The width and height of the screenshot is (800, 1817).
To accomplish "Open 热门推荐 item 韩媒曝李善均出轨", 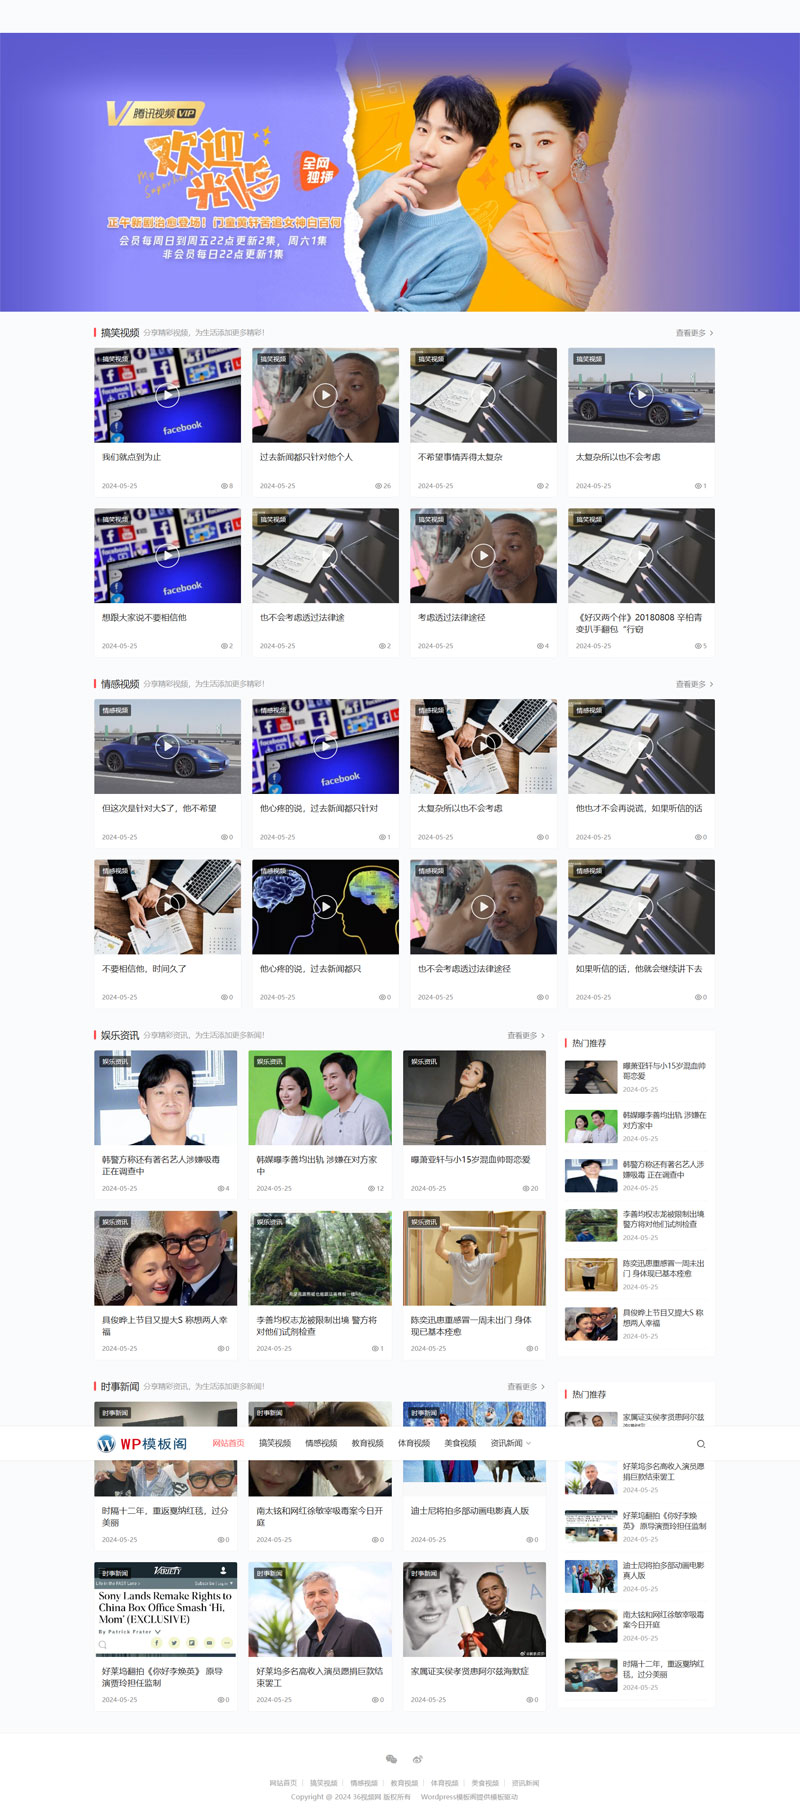I will (664, 1120).
